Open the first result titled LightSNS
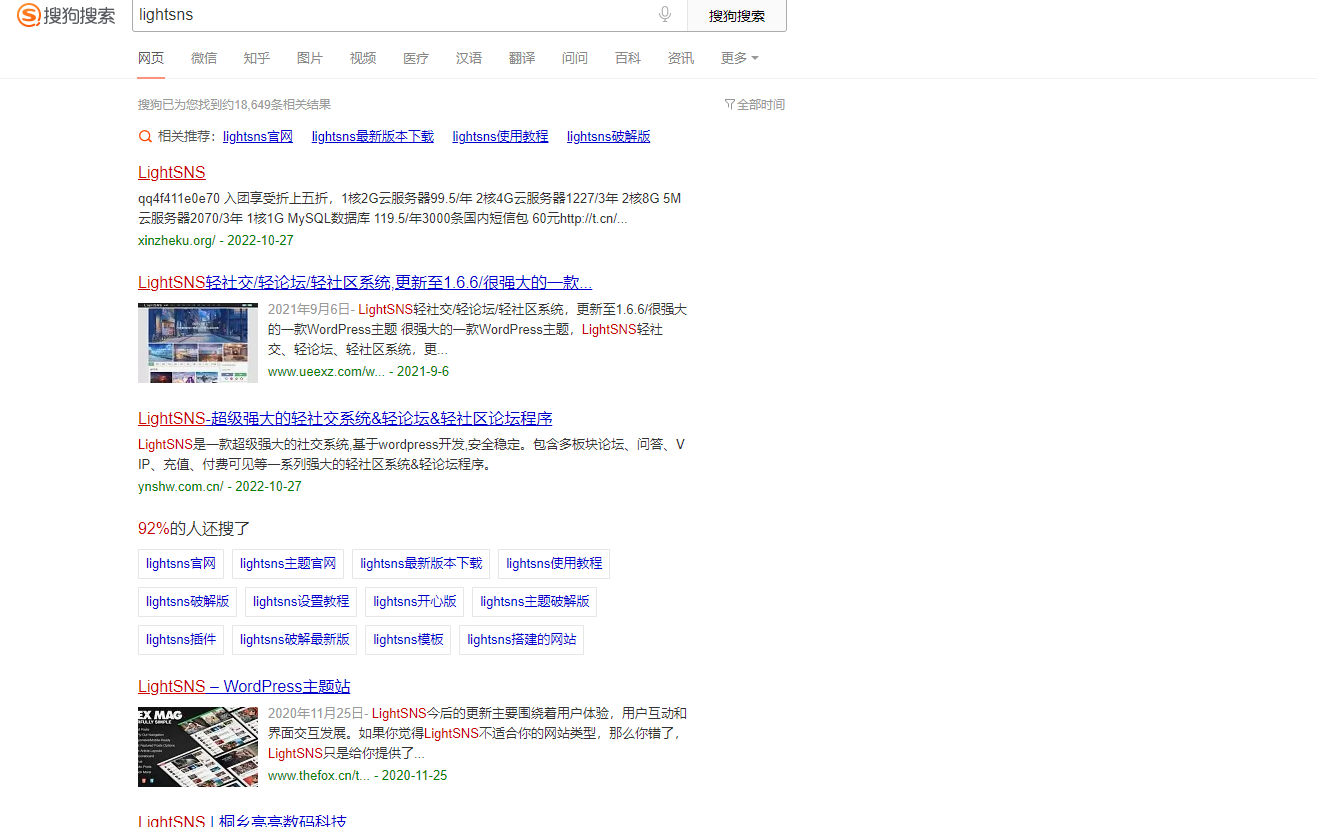 pos(172,173)
